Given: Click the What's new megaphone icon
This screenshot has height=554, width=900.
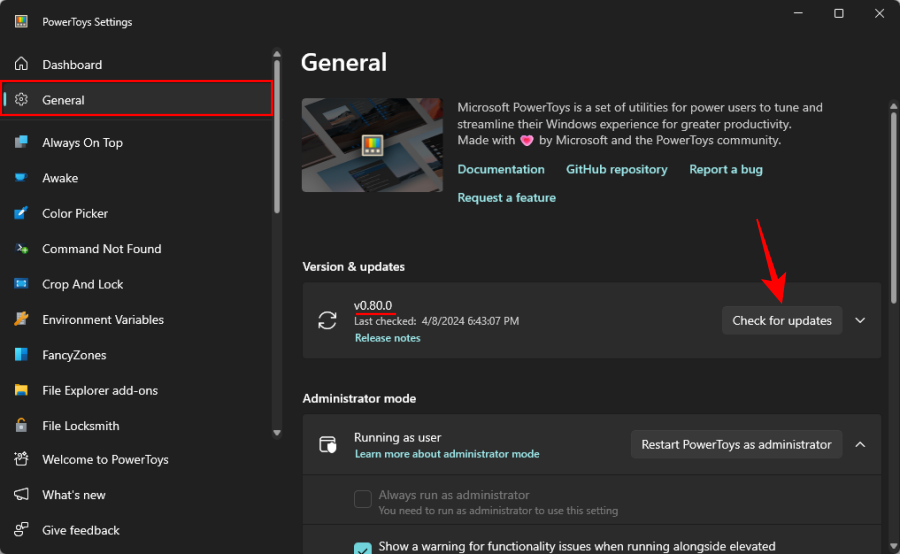Looking at the screenshot, I should pos(21,494).
